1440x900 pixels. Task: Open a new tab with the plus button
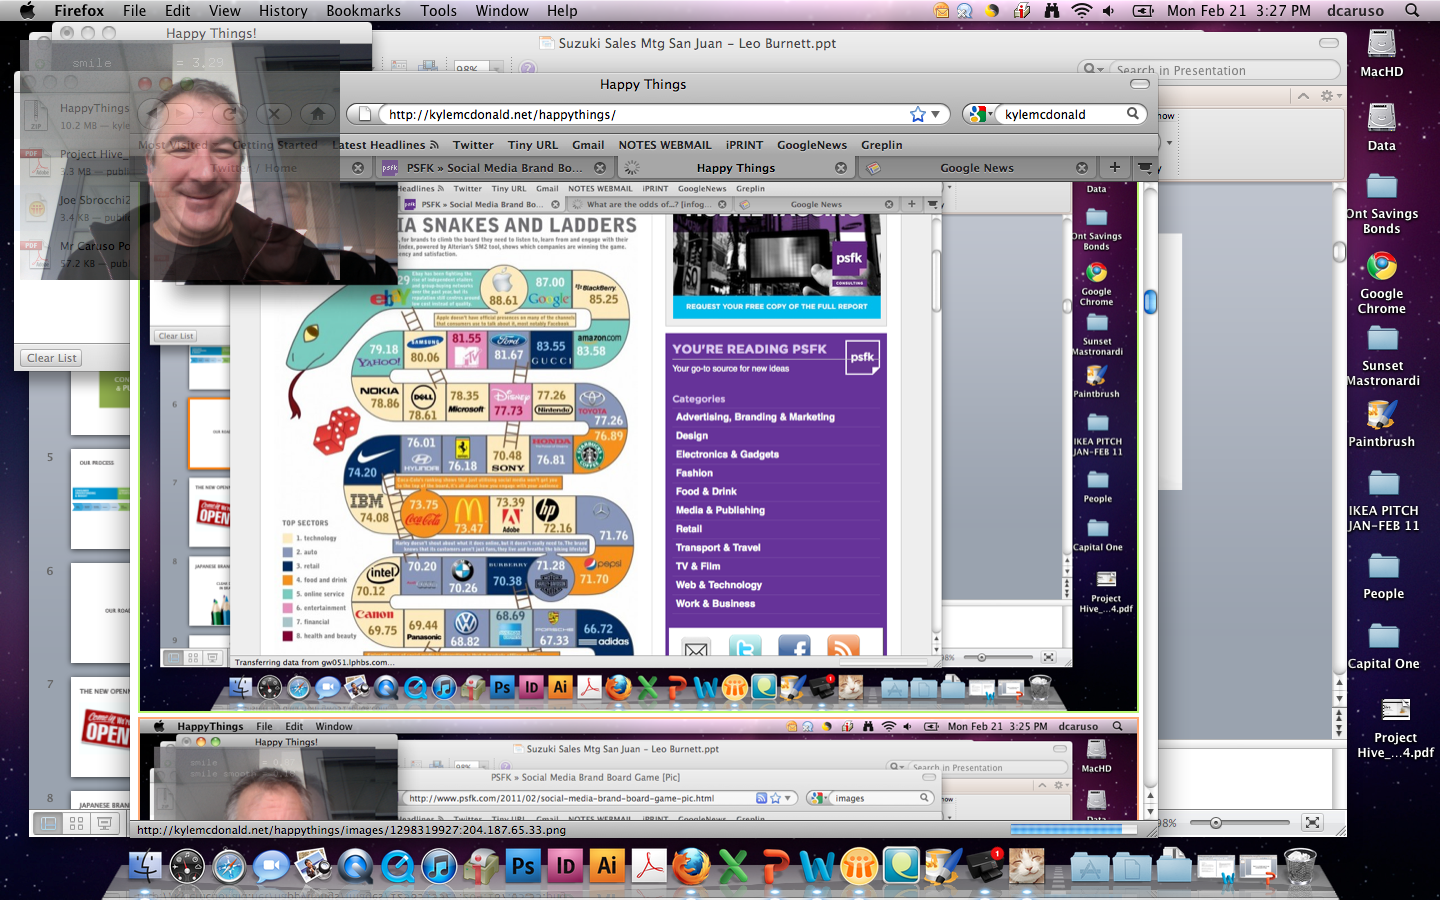pyautogui.click(x=1114, y=167)
